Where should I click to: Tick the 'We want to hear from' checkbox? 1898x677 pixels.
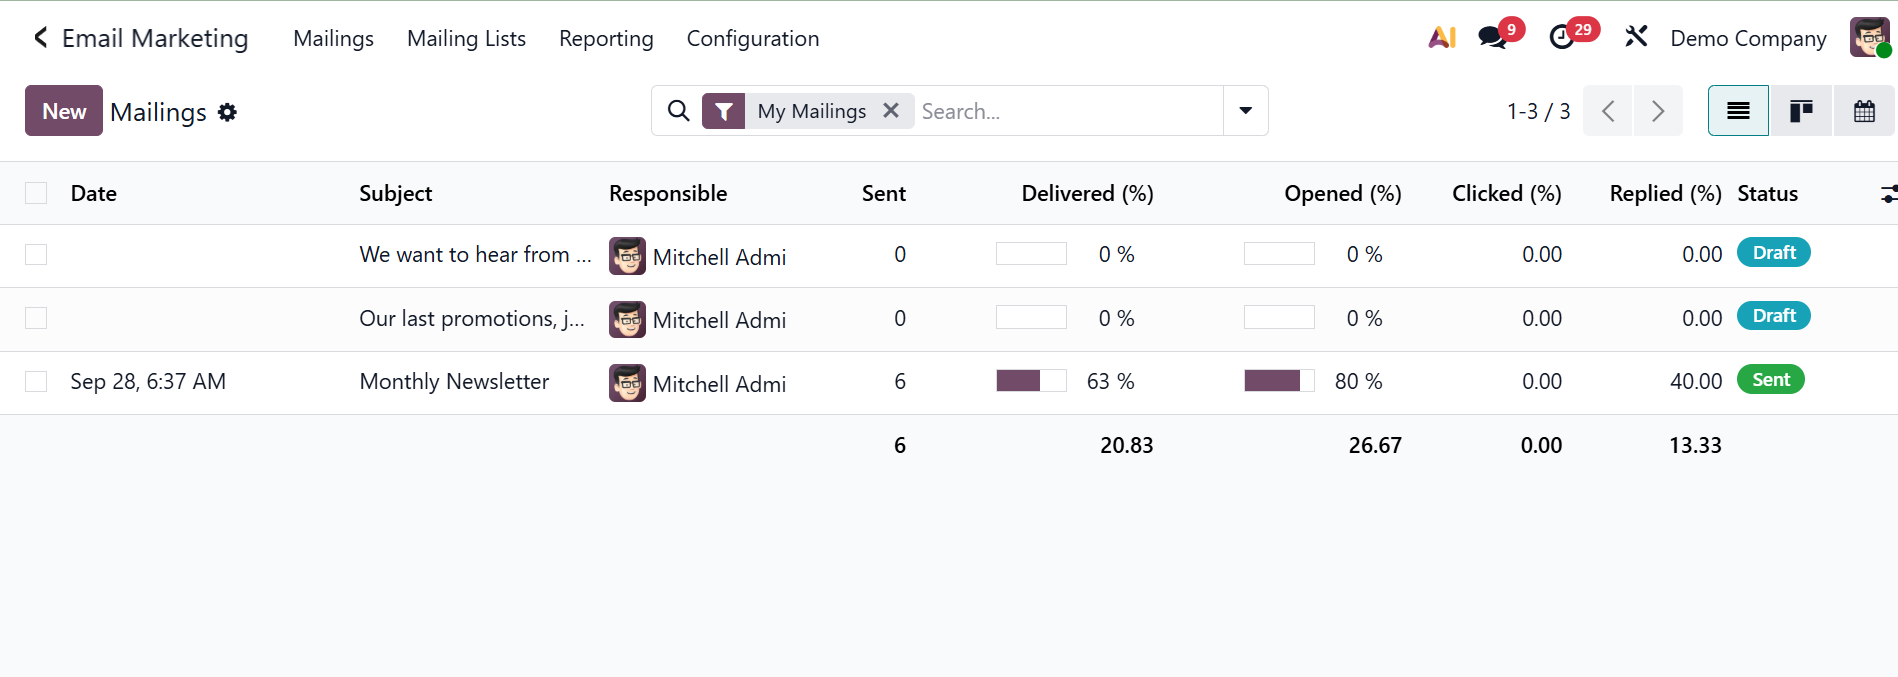[x=36, y=255]
